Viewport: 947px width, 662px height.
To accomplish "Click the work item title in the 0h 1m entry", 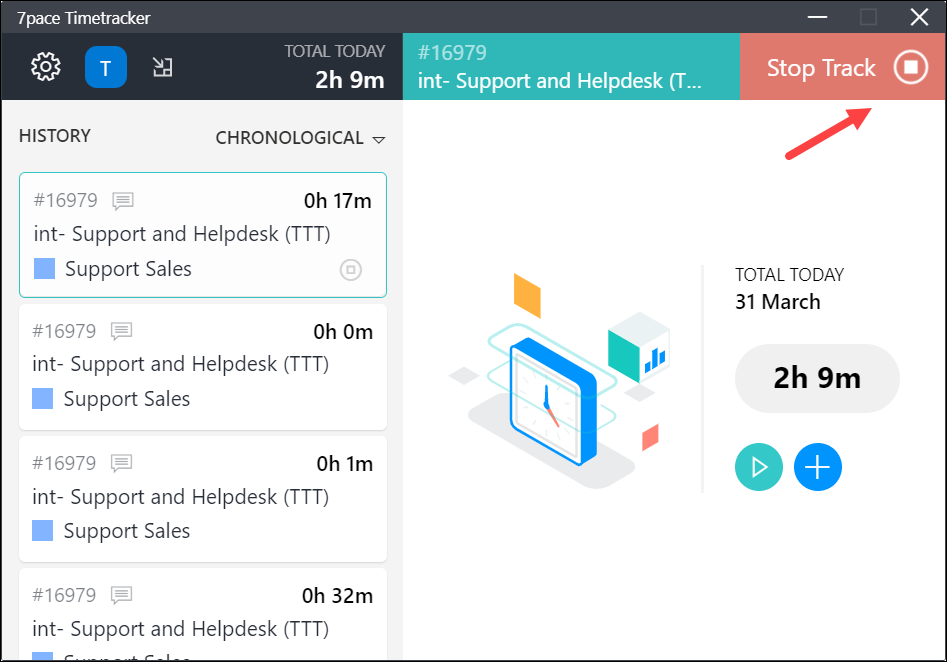I will point(181,497).
